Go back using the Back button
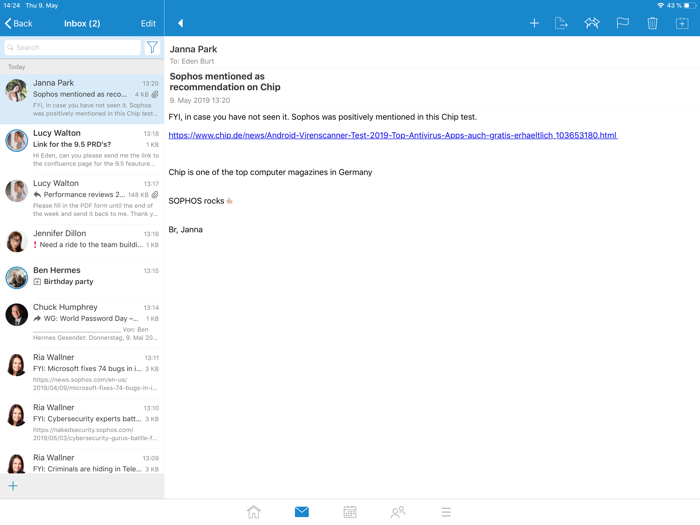Screen dimensions: 700x525 [19, 24]
